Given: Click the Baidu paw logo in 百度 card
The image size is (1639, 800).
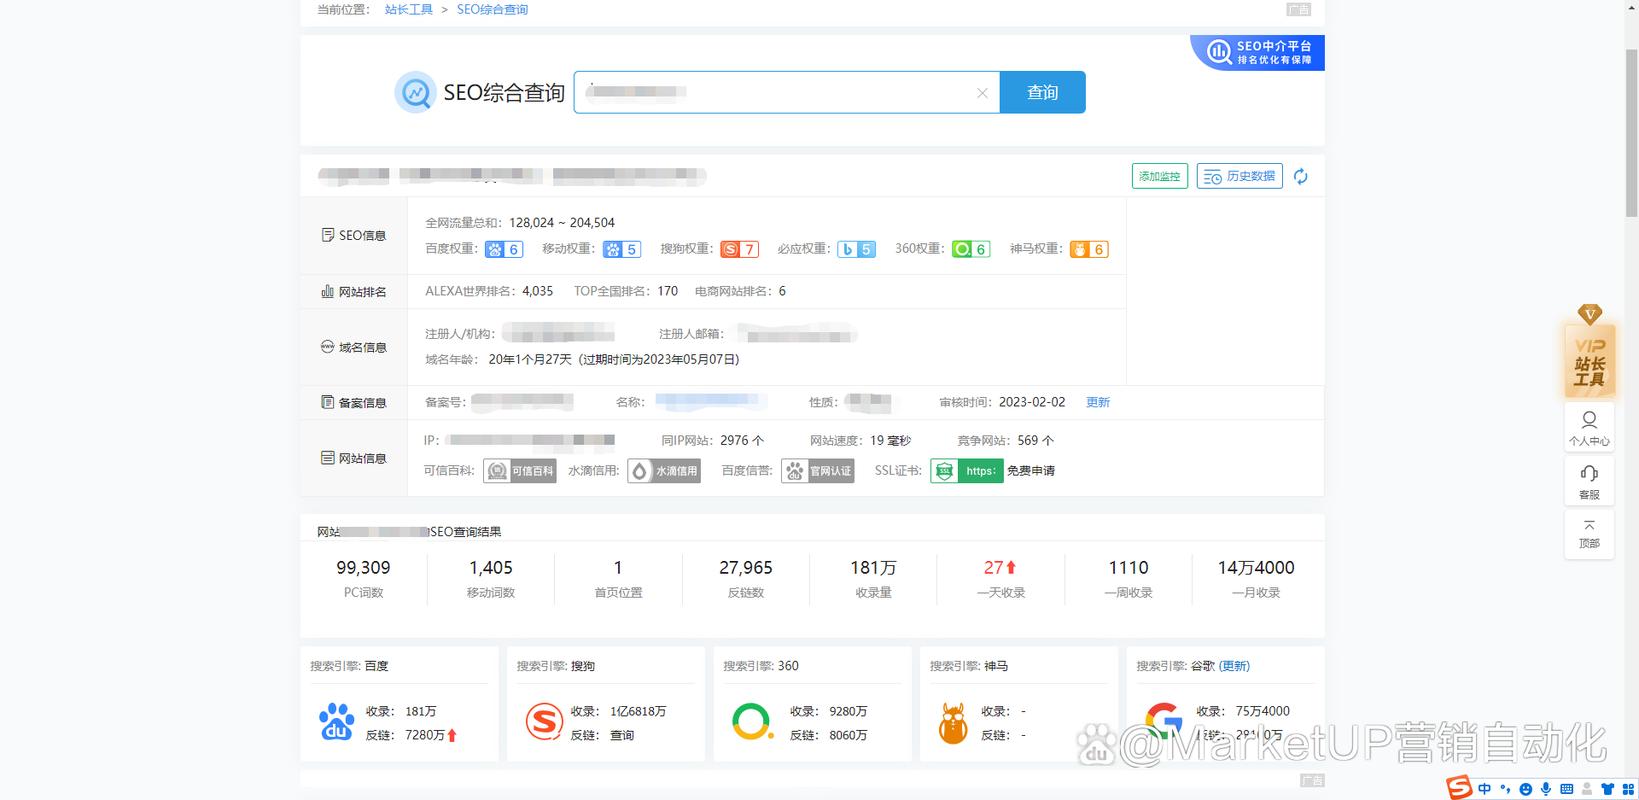Looking at the screenshot, I should [337, 722].
